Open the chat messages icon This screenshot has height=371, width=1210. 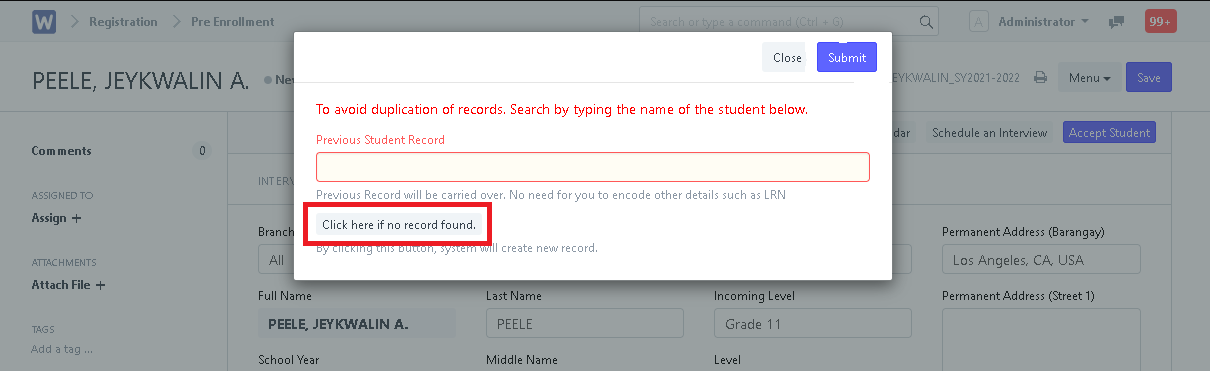[1116, 21]
